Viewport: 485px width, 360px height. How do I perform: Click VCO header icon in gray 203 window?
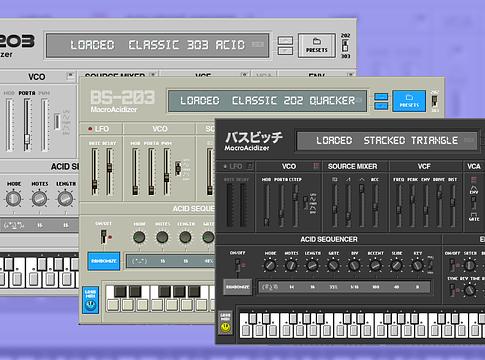70,76
